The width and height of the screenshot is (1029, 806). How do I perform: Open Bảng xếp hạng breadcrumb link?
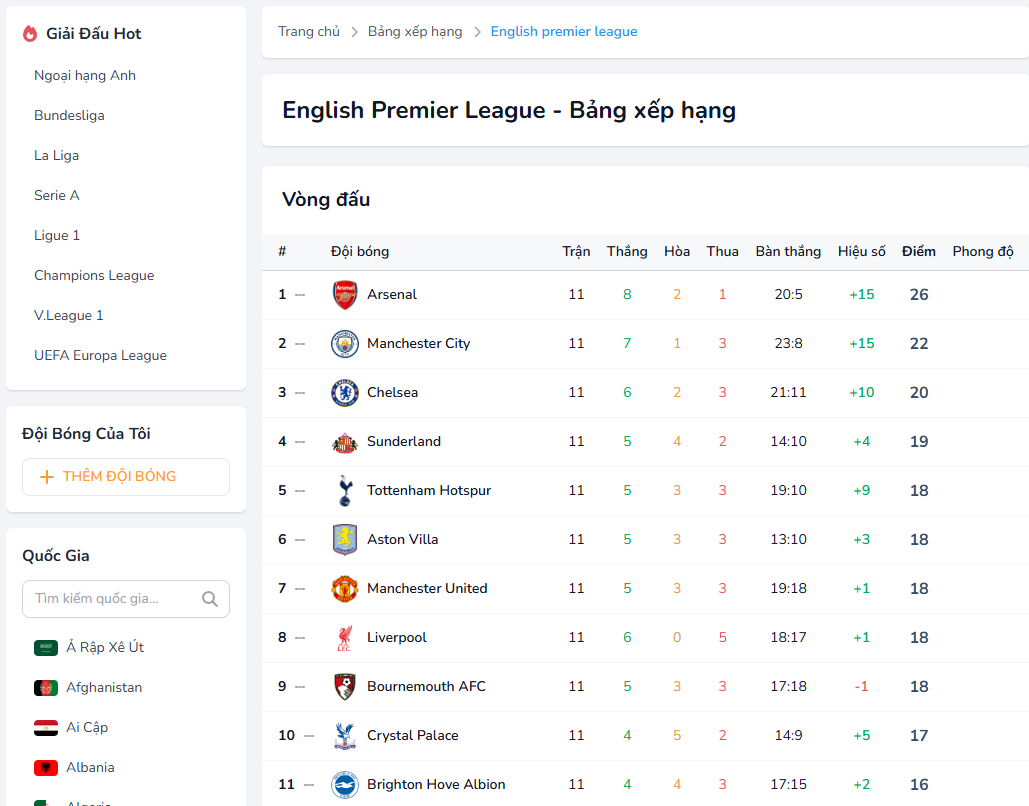point(415,32)
